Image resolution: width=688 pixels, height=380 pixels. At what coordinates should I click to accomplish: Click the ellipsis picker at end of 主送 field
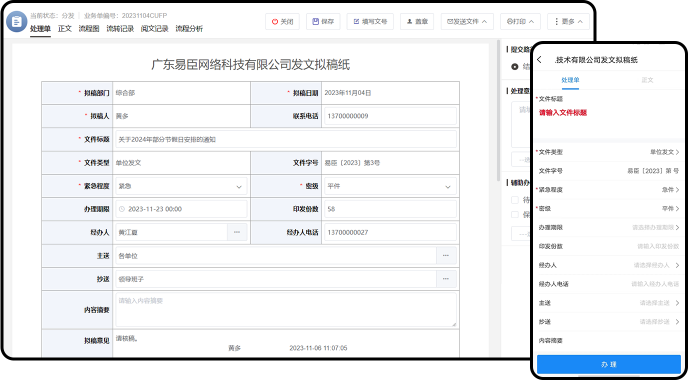pos(446,255)
